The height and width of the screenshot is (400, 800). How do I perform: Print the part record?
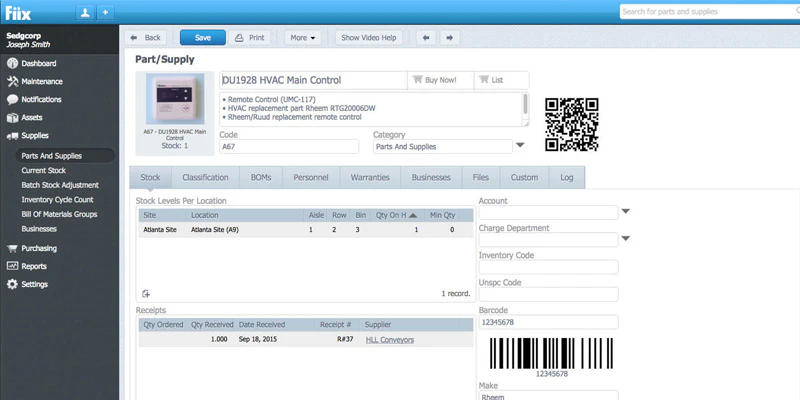coord(250,38)
